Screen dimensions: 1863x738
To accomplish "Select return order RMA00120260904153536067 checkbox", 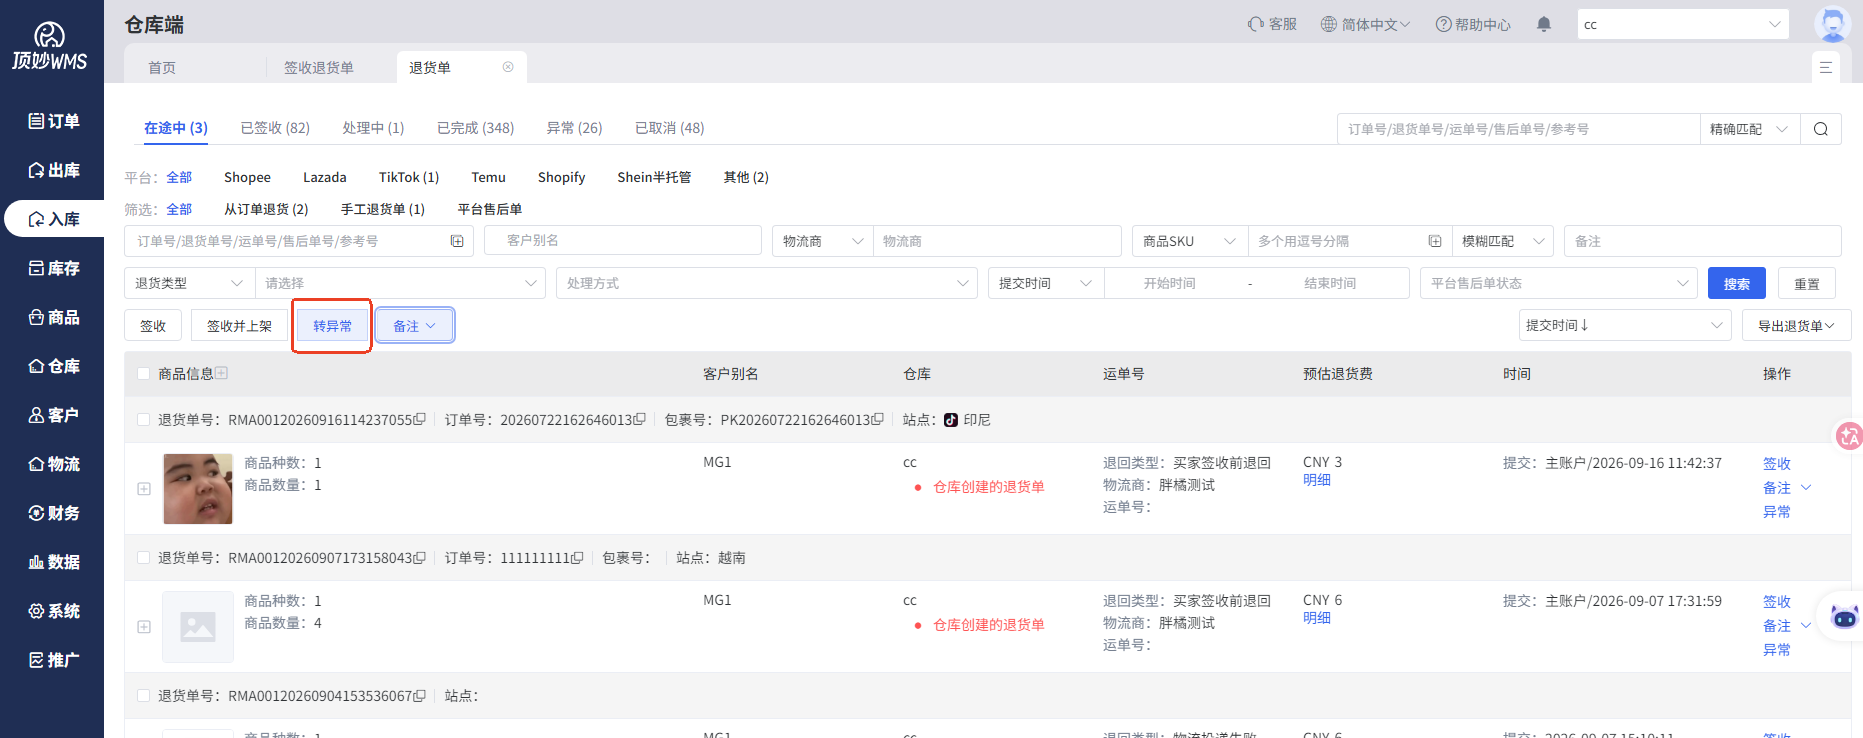I will click(143, 696).
